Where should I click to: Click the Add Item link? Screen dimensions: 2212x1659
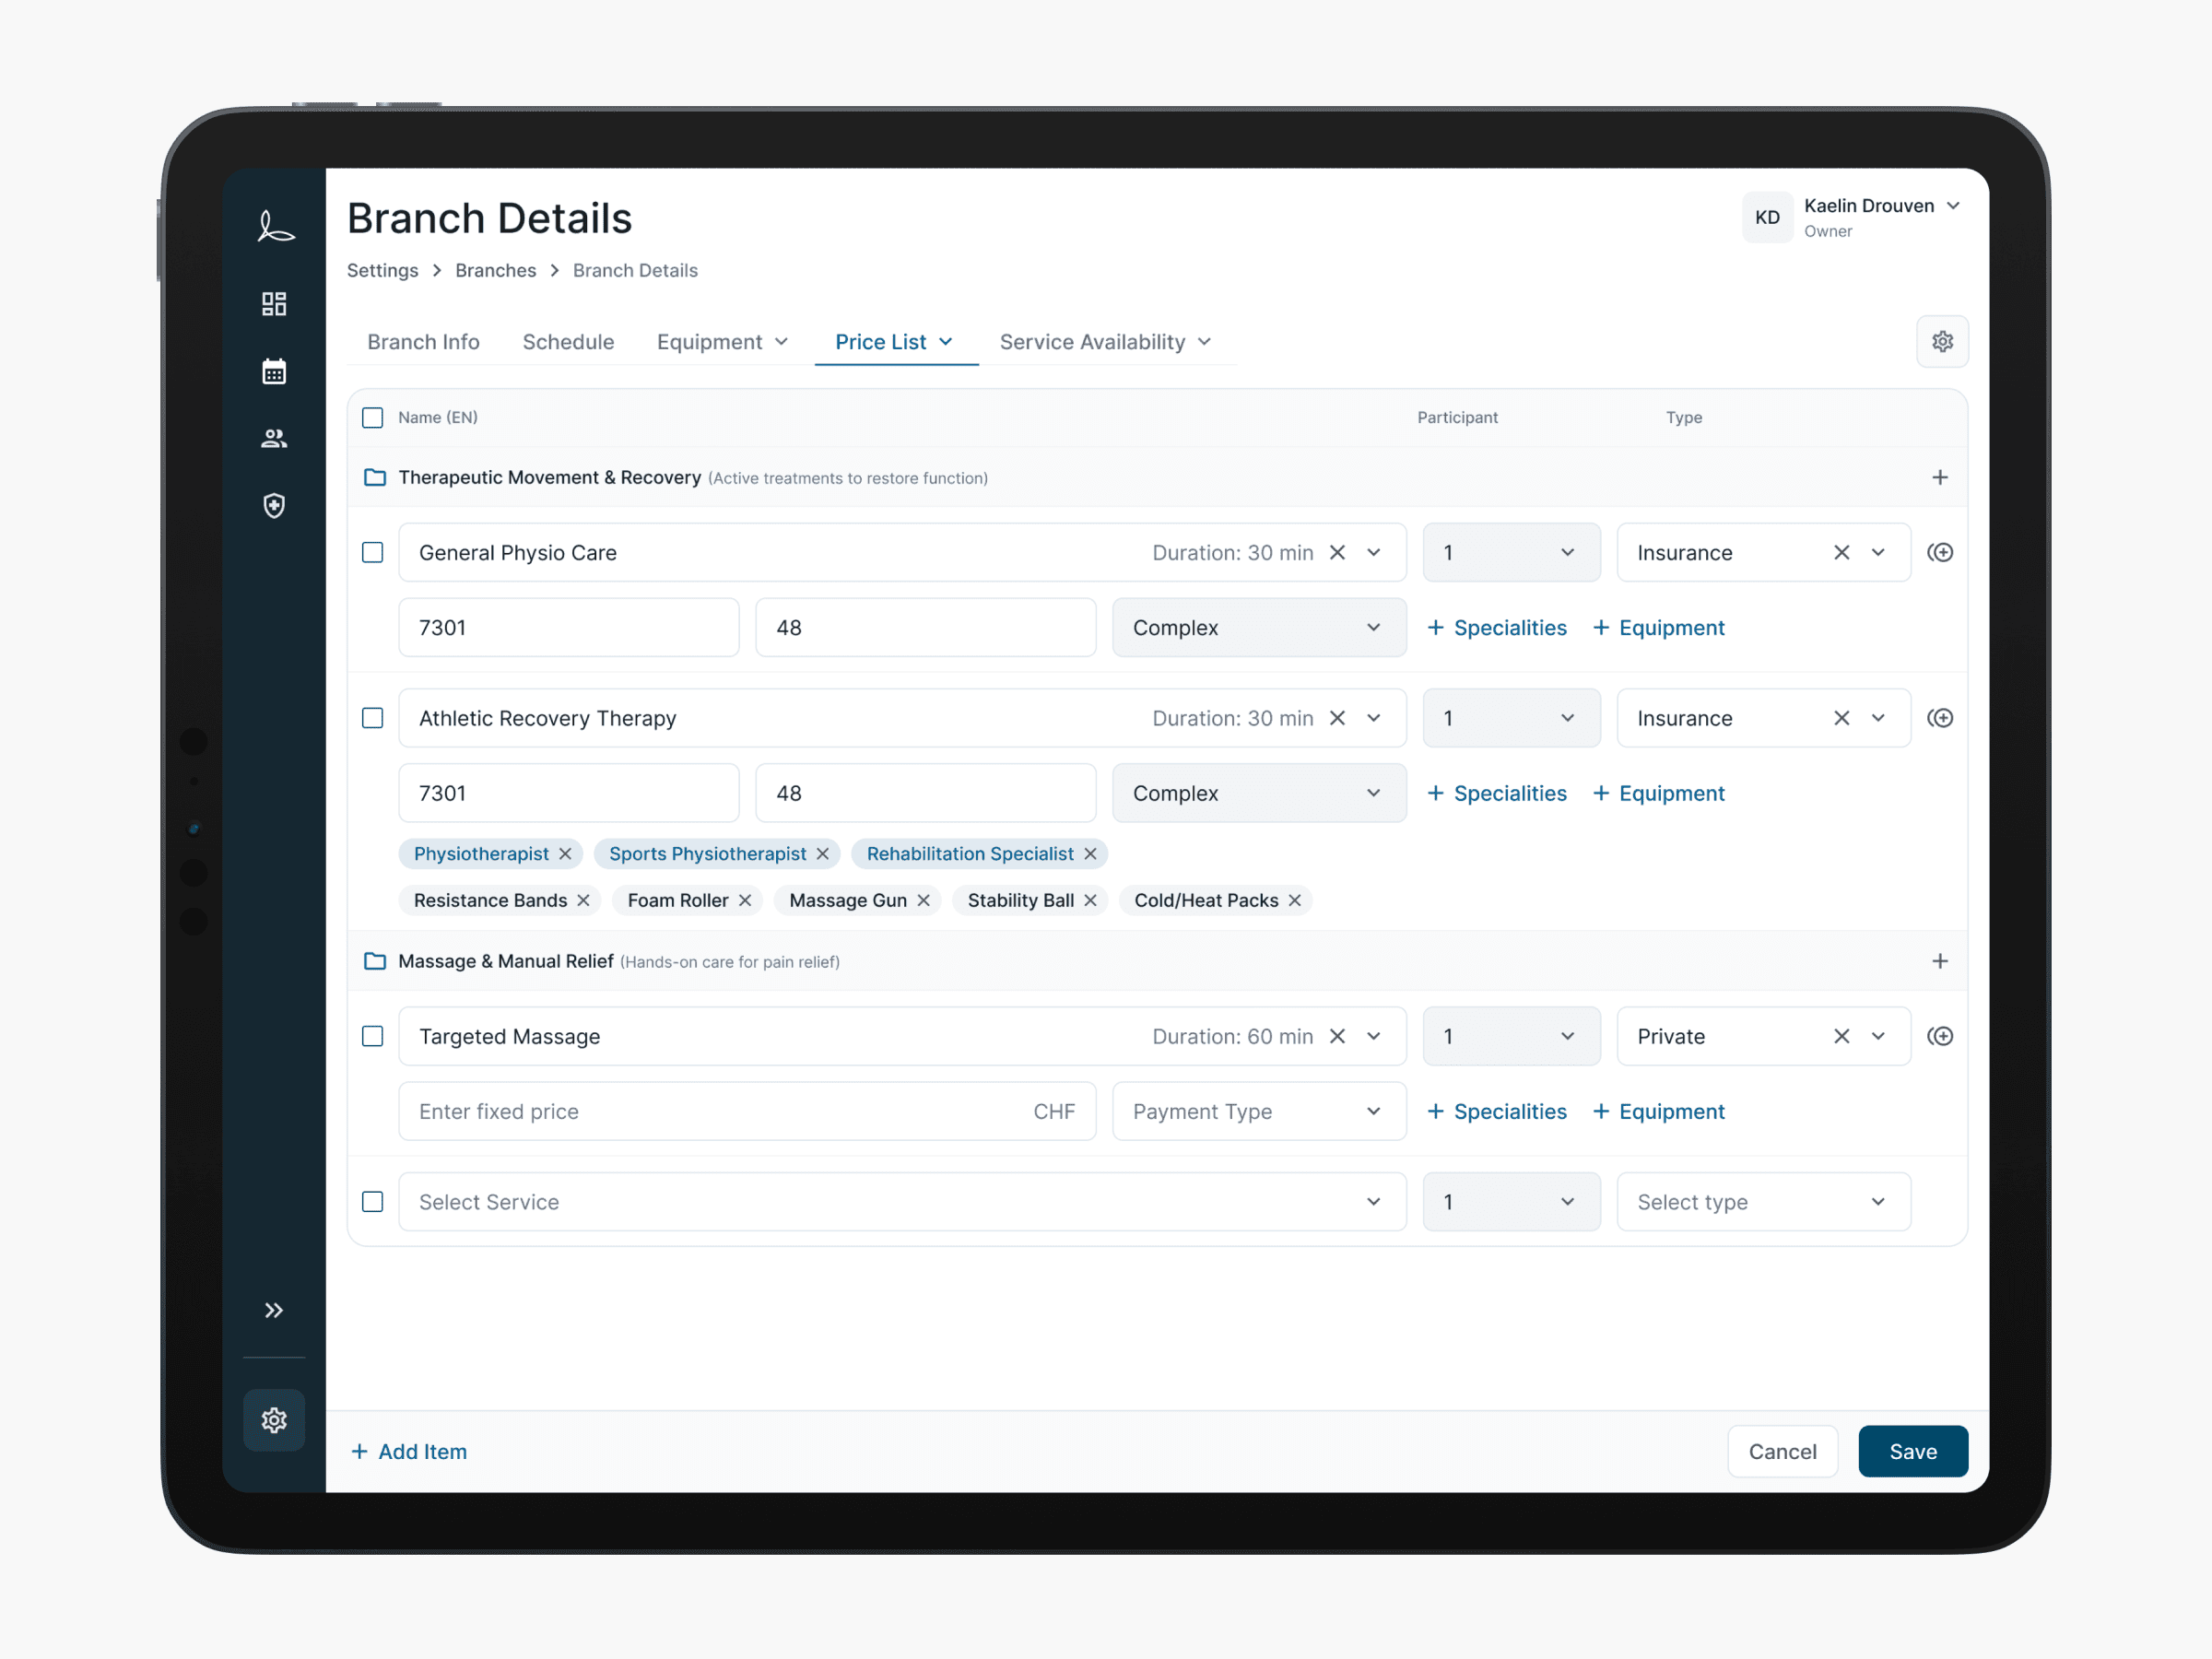[409, 1451]
